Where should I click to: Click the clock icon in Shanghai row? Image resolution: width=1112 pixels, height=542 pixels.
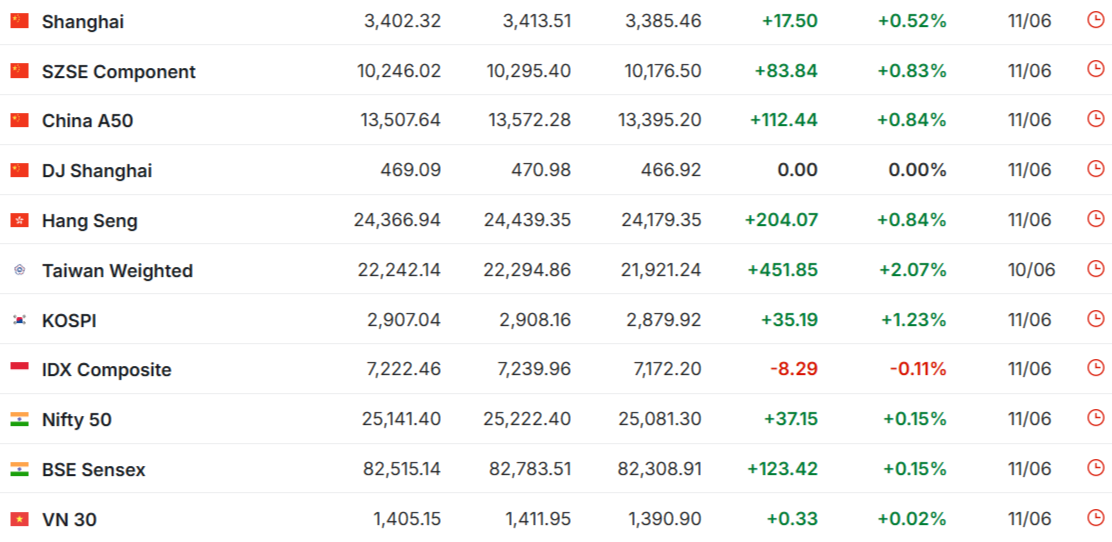1095,20
